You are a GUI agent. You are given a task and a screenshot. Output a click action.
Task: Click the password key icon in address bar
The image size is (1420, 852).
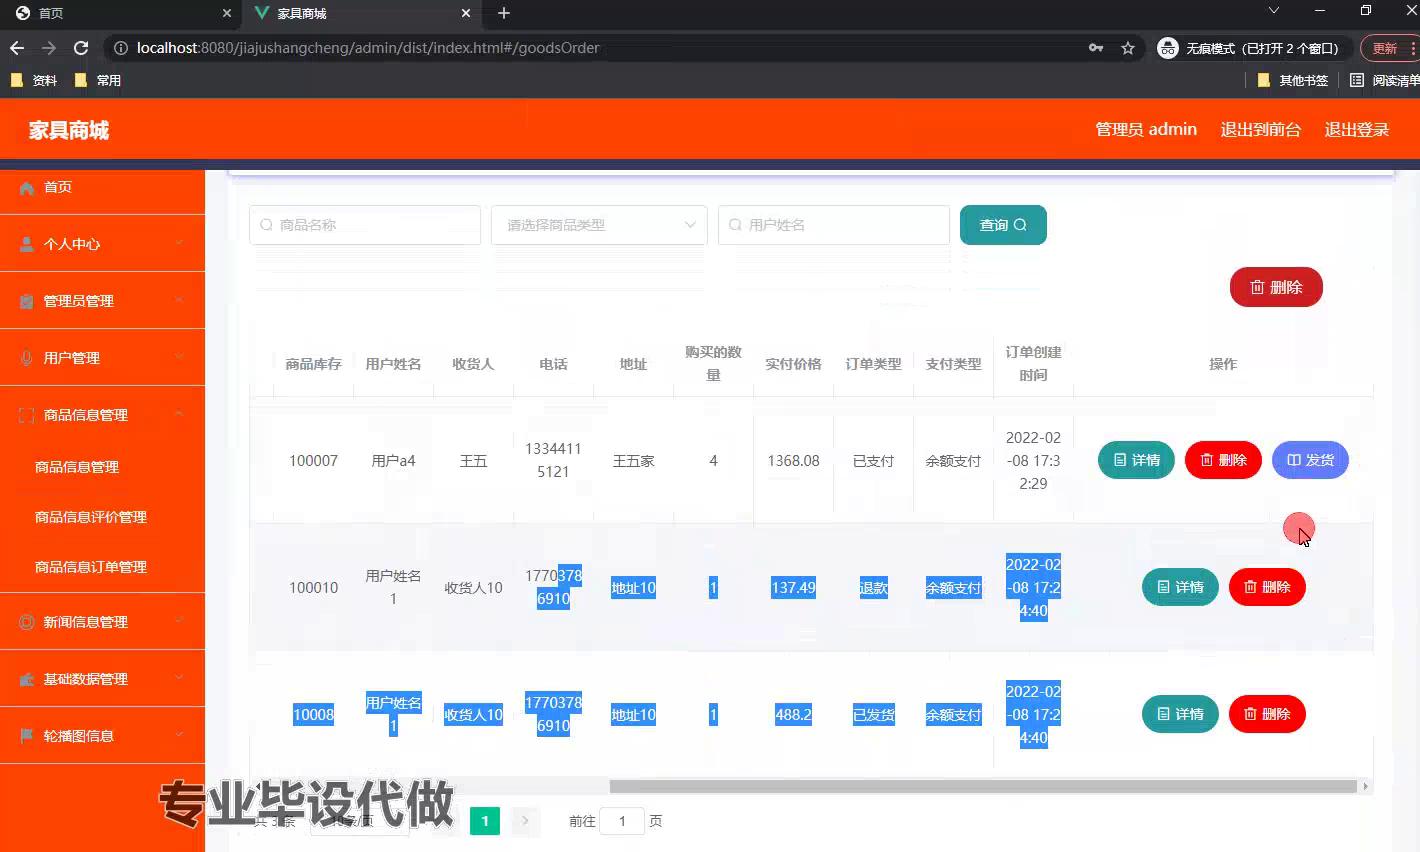click(1096, 48)
